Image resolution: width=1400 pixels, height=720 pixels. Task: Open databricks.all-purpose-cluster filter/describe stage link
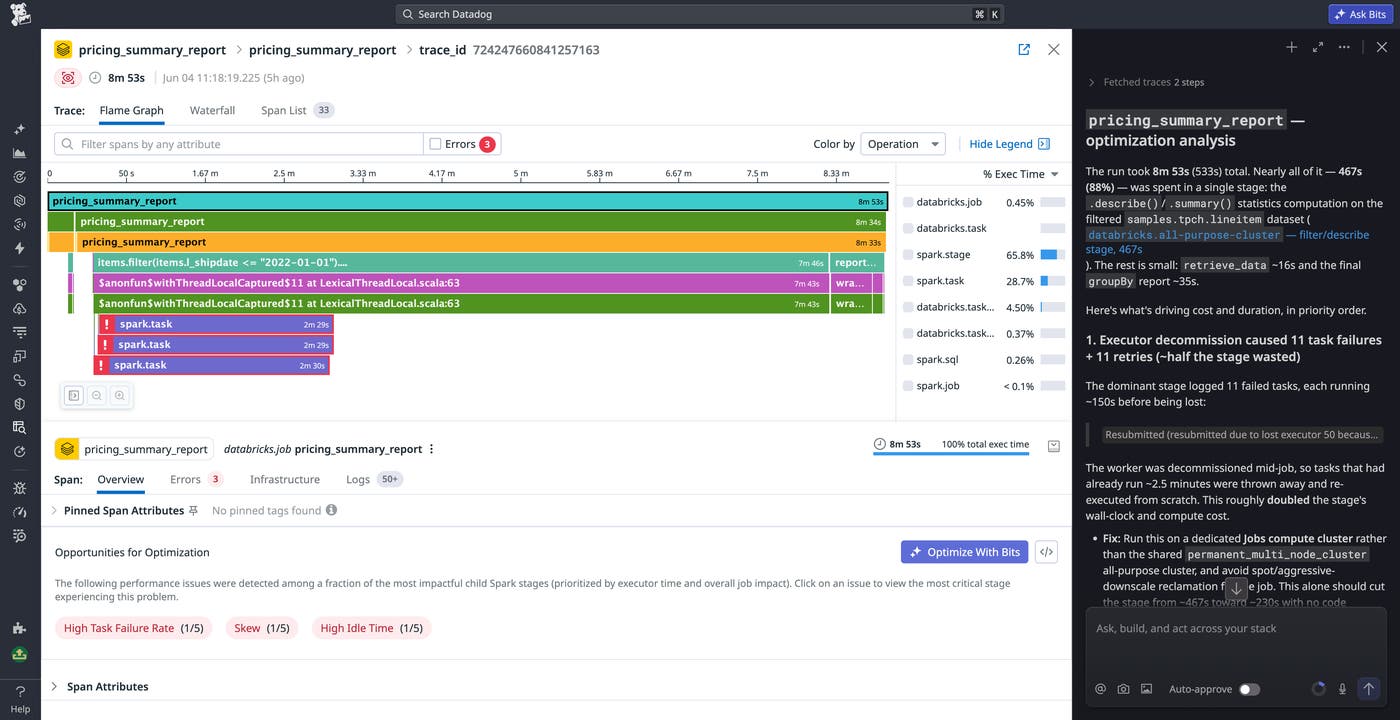(x=1228, y=242)
